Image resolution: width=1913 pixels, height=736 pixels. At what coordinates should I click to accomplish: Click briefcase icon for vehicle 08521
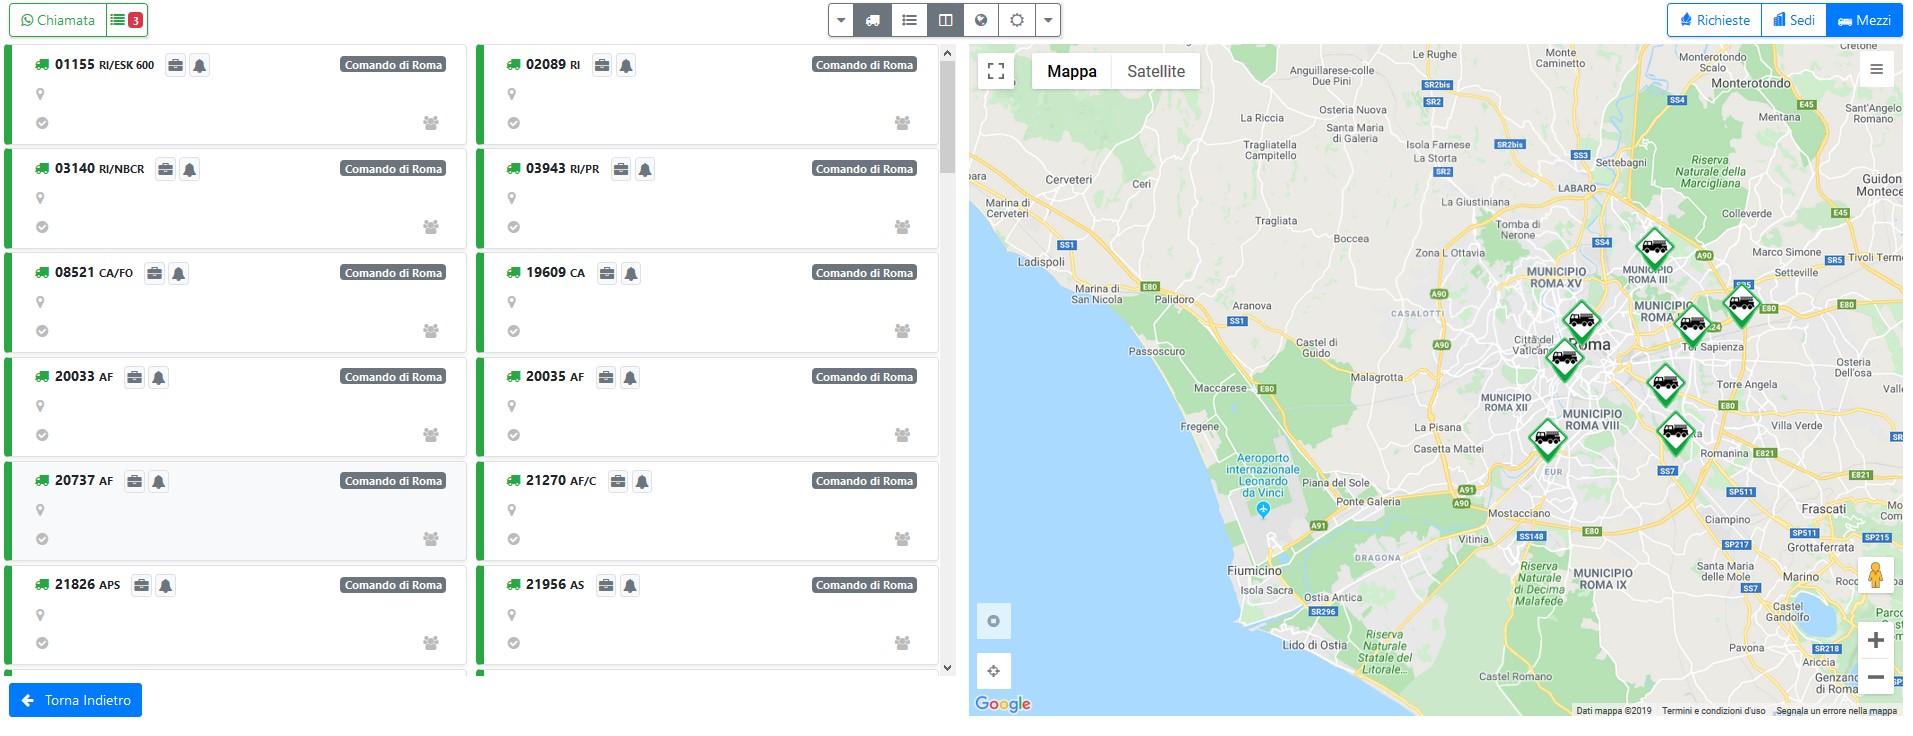point(154,273)
